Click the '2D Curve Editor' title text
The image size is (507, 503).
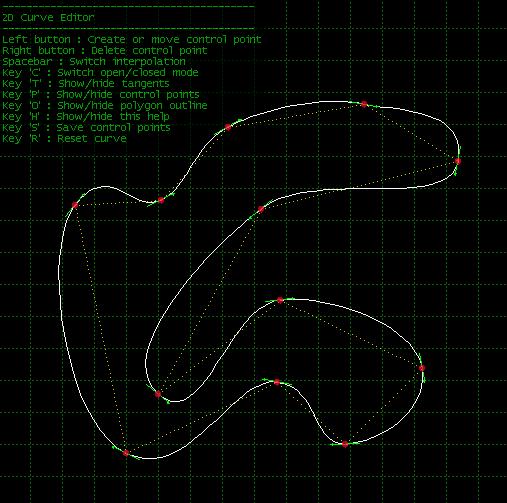coord(48,17)
